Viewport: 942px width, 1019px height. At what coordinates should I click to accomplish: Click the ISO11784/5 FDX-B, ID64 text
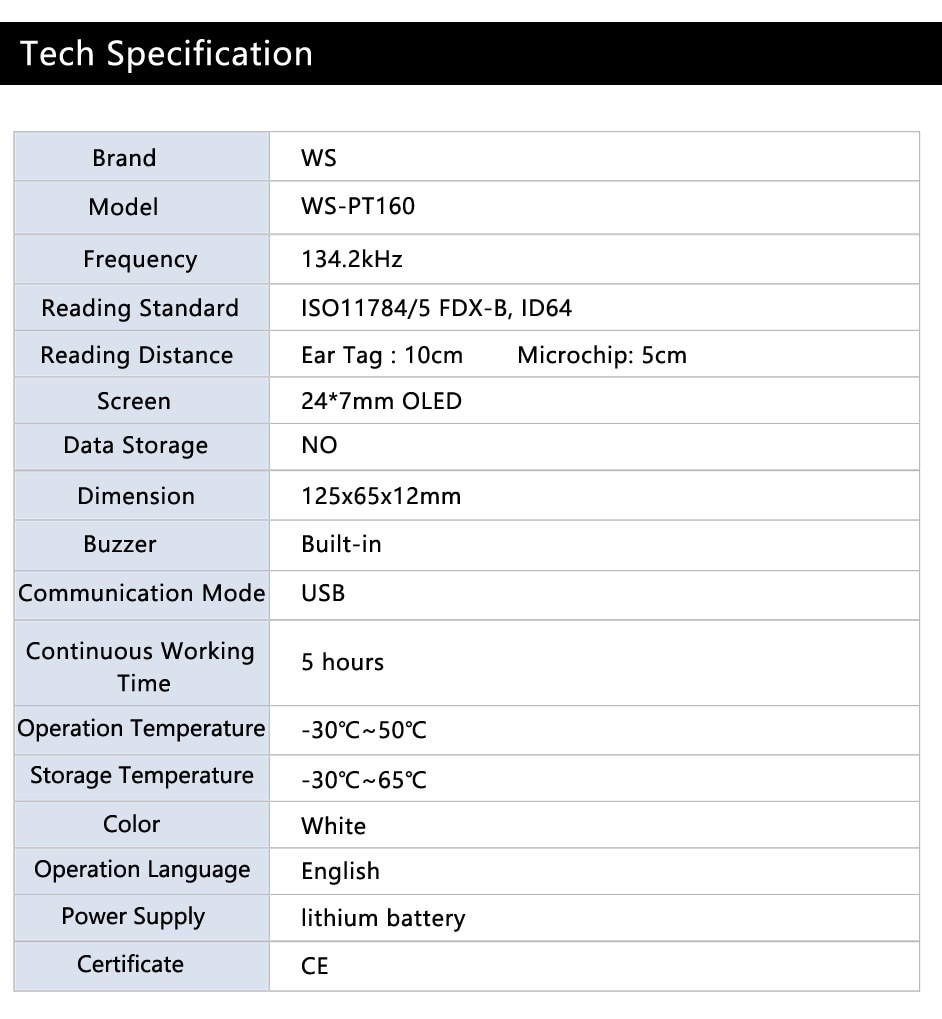pyautogui.click(x=436, y=308)
